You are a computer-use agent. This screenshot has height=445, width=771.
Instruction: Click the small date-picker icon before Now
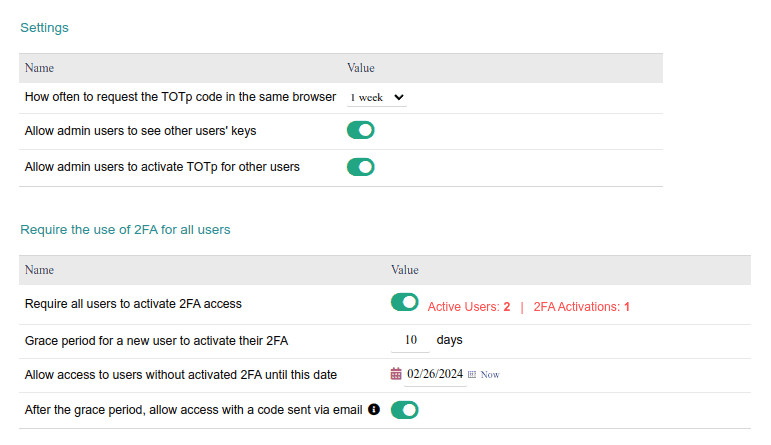click(x=472, y=374)
